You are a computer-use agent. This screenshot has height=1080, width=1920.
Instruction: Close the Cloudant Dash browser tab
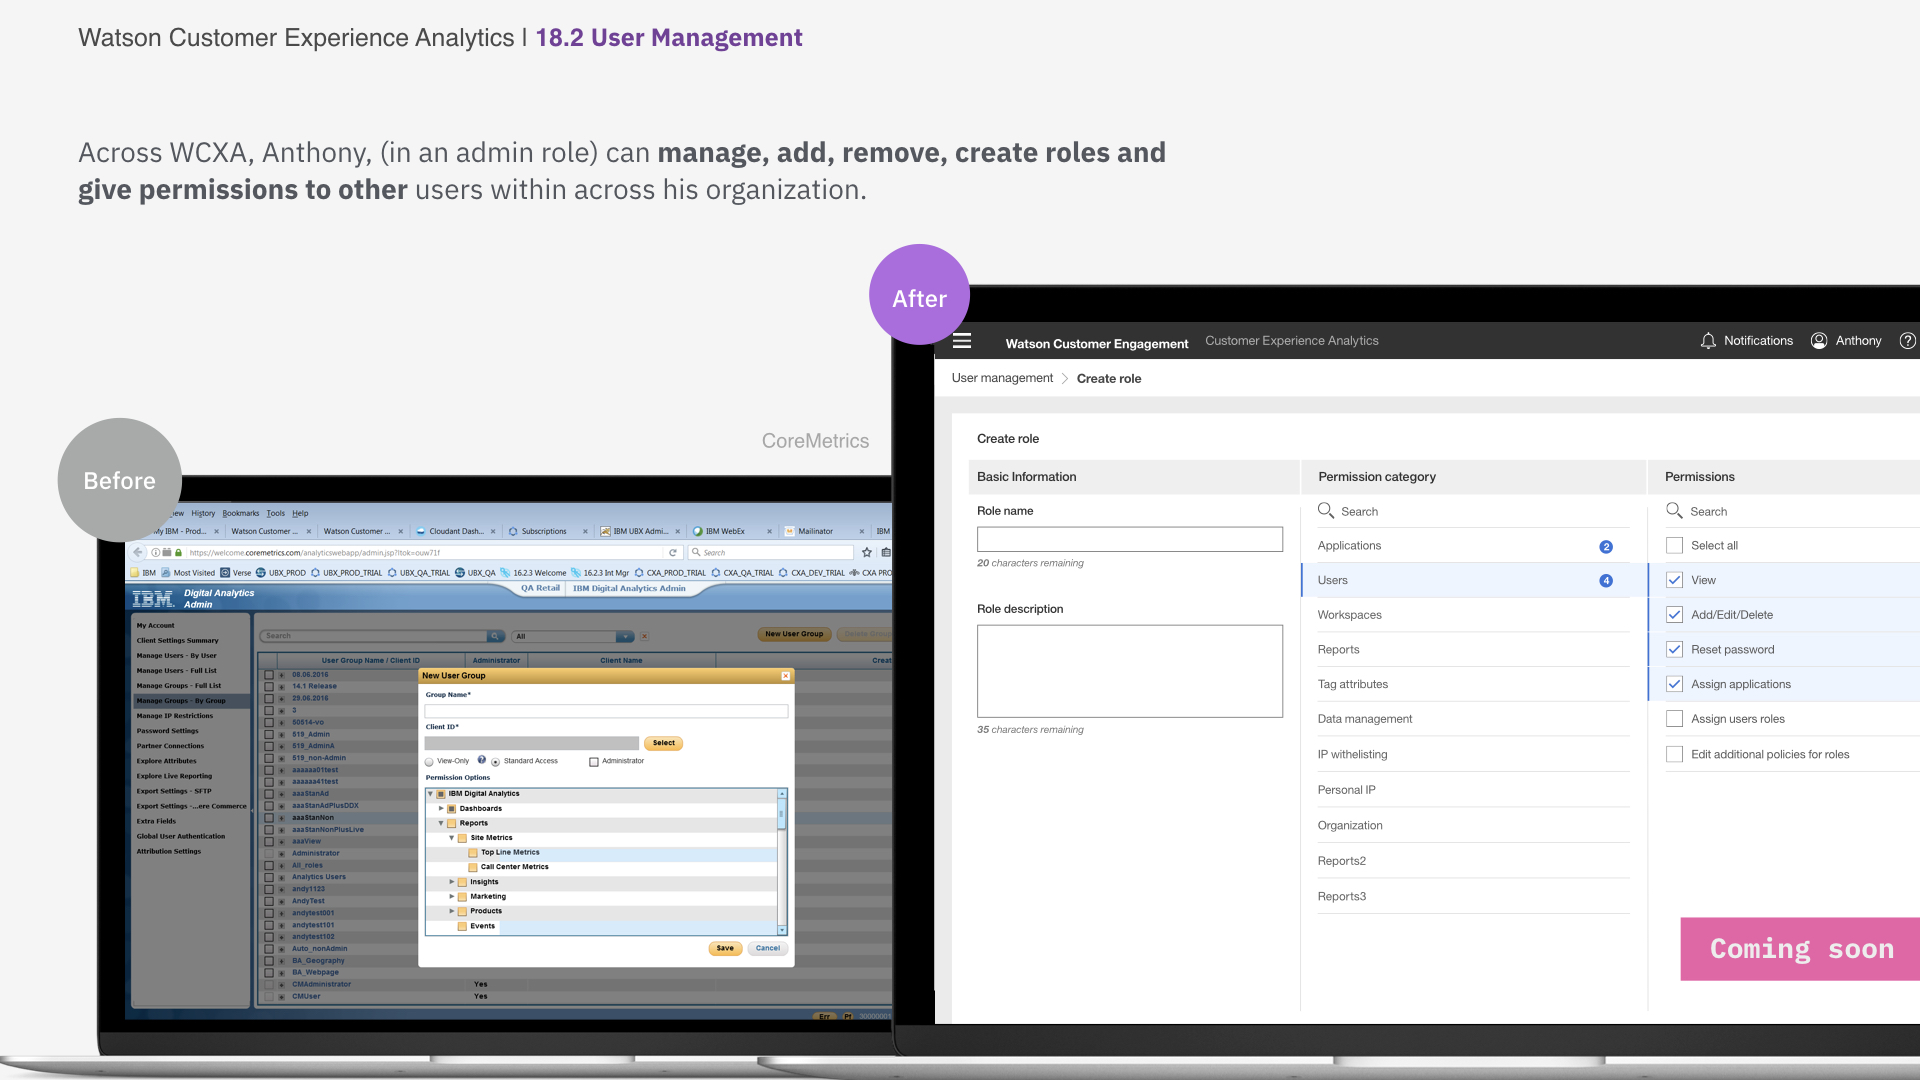[x=493, y=532]
